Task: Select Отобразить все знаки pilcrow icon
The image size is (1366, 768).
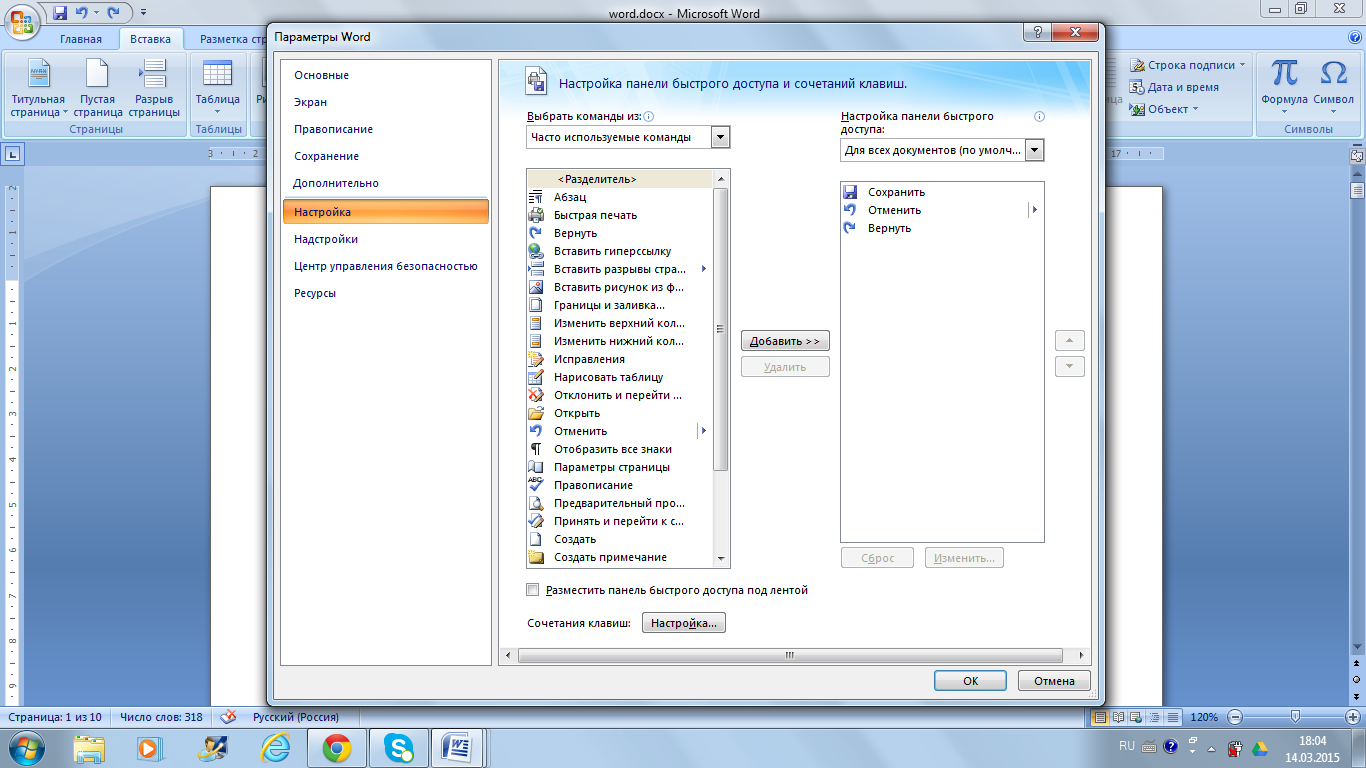Action: coord(535,449)
